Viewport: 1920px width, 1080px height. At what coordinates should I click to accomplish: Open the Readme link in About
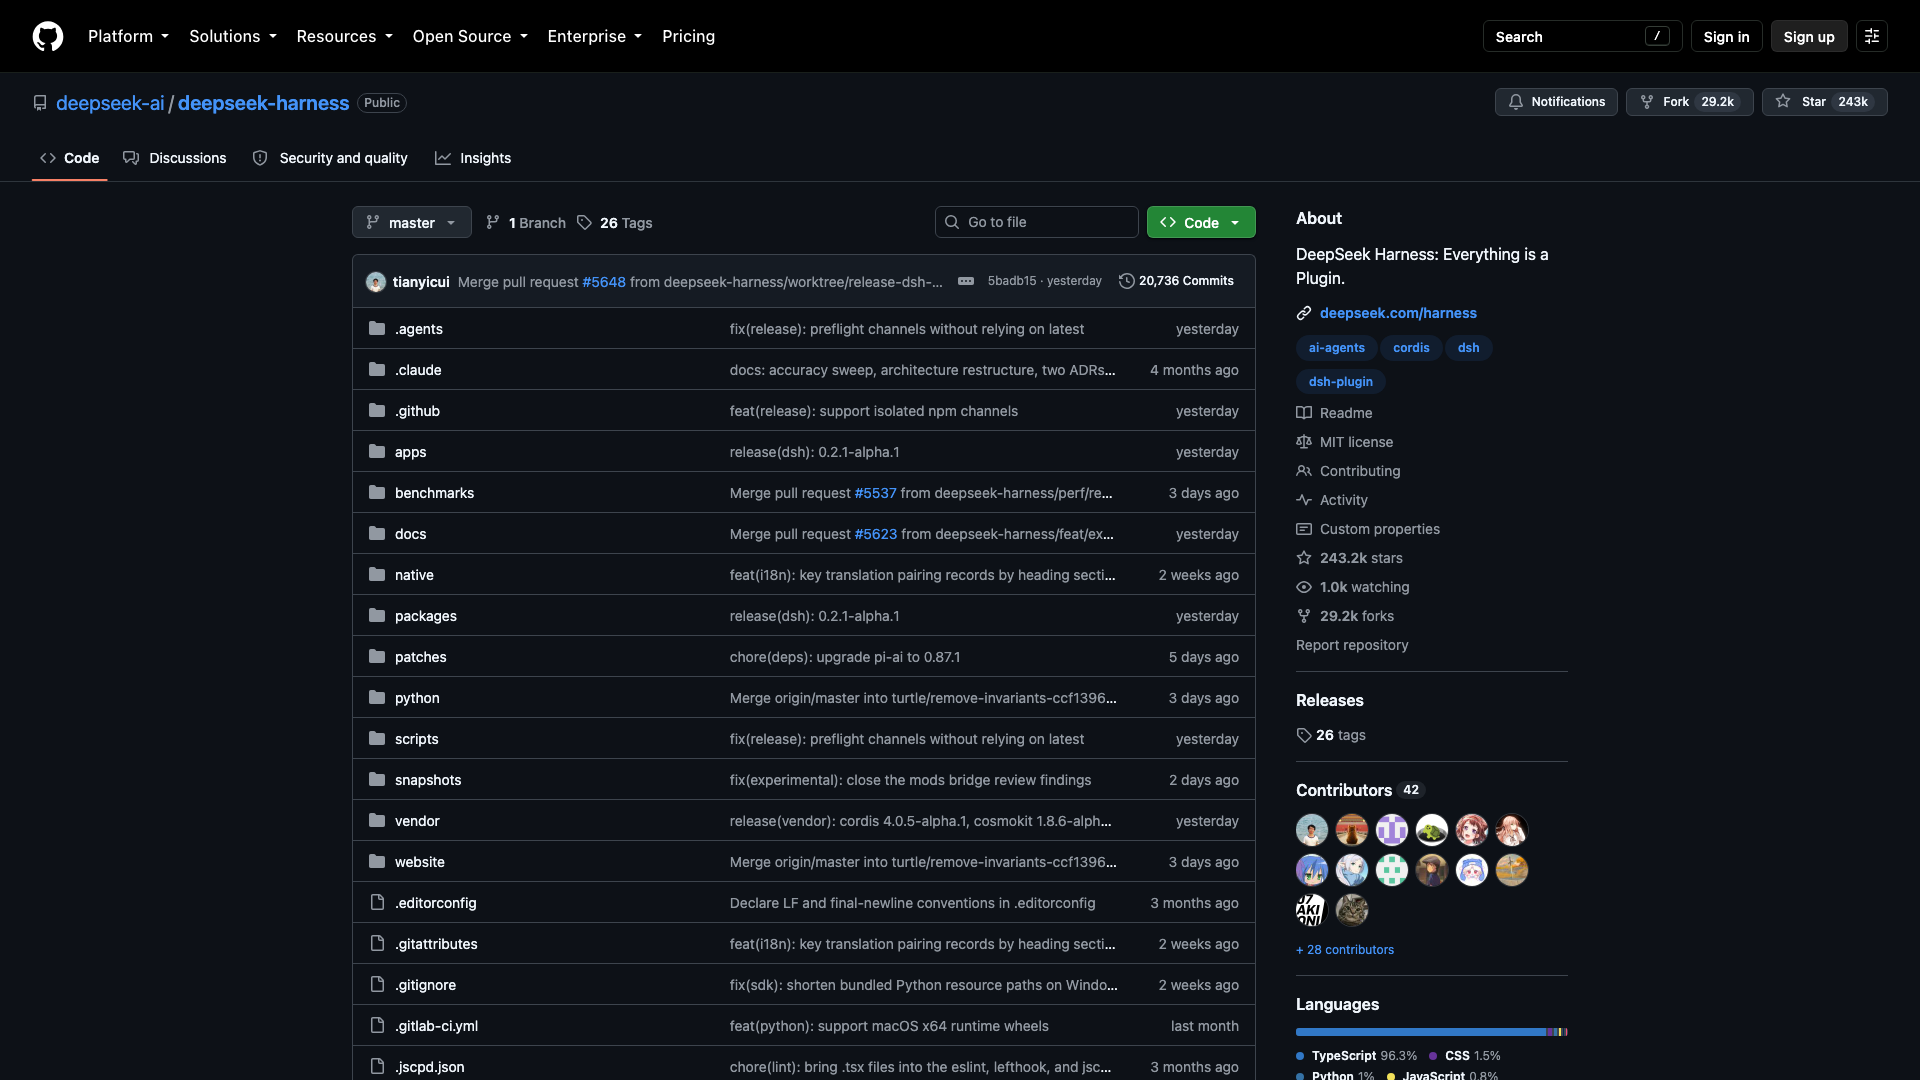[x=1334, y=413]
